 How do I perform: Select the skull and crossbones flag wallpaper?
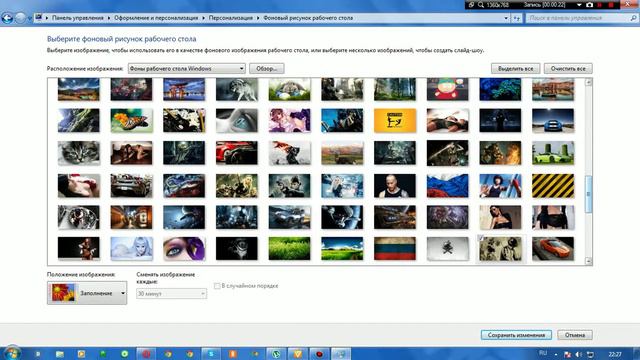pyautogui.click(x=447, y=248)
